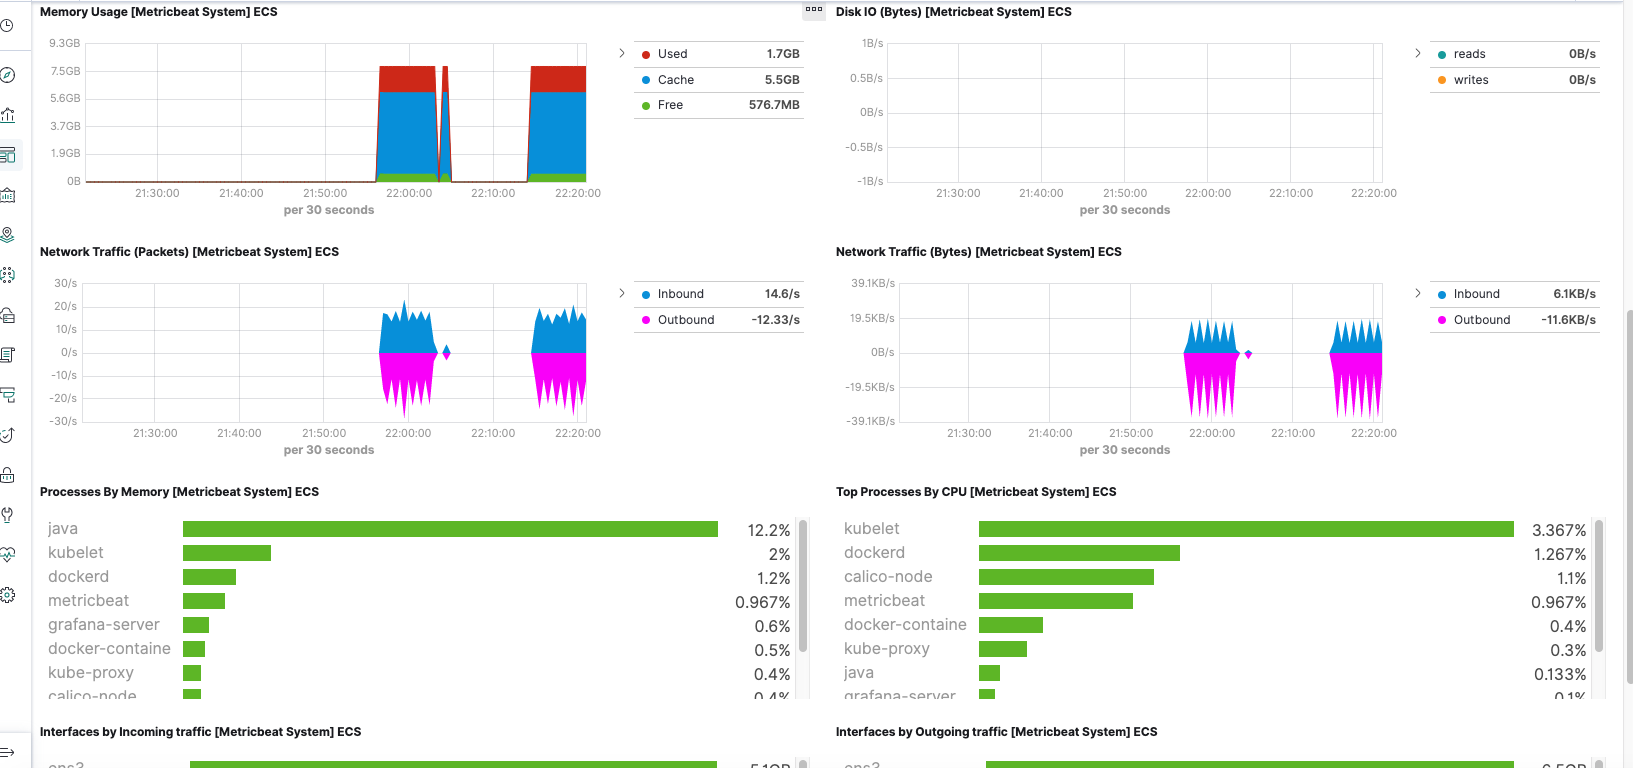
Task: Click Outbound magenta dot in Packets legend
Action: (x=646, y=320)
